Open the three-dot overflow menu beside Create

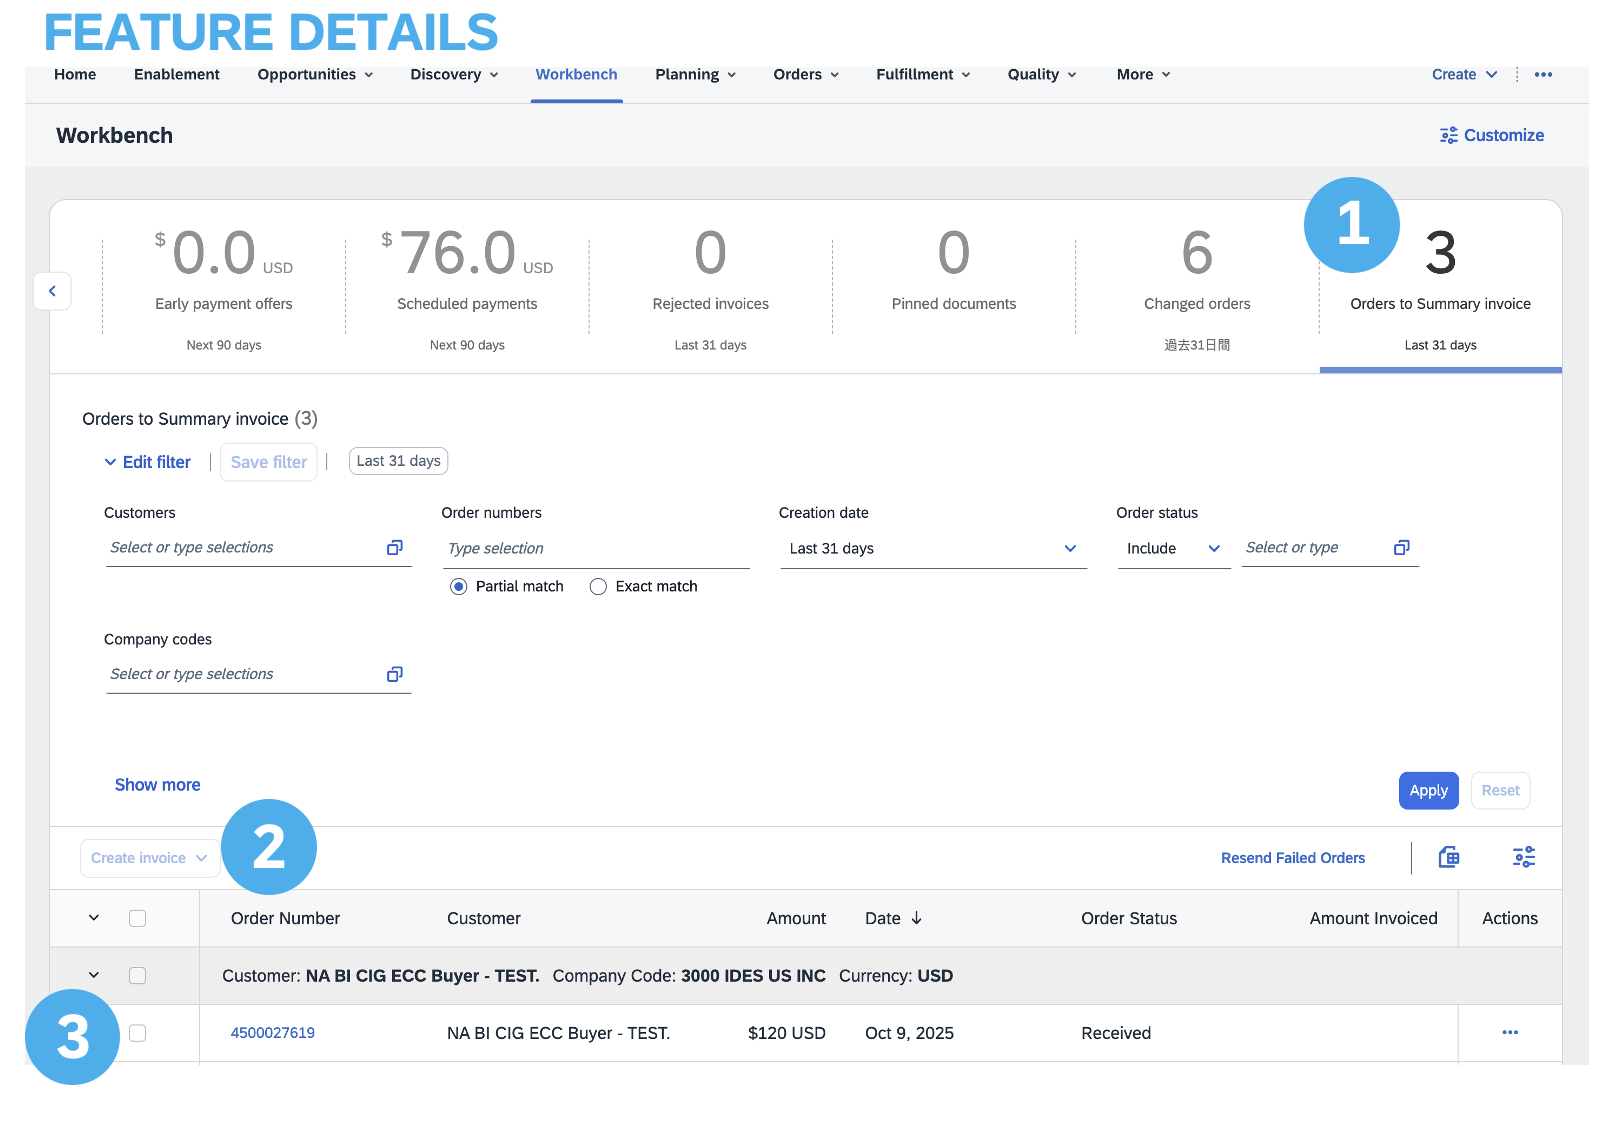click(1543, 75)
